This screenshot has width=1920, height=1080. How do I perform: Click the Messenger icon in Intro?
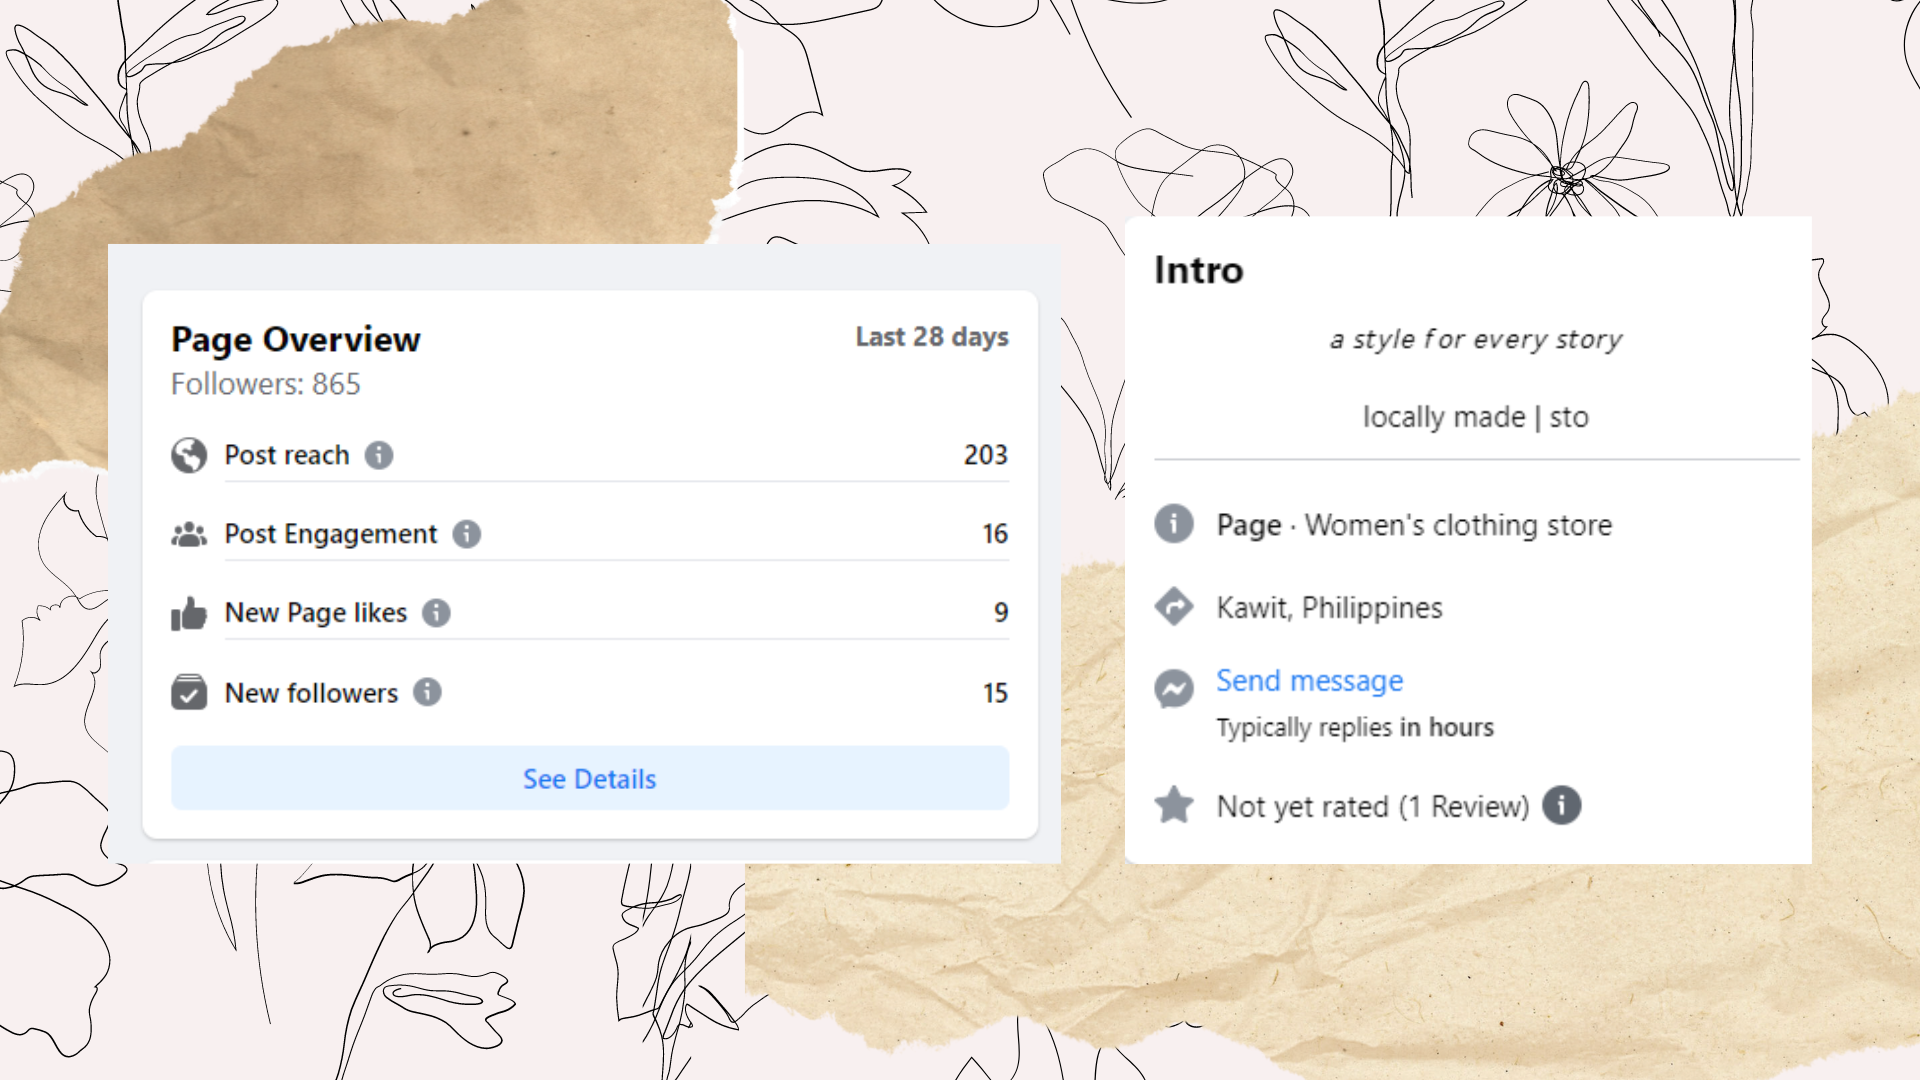click(x=1174, y=688)
